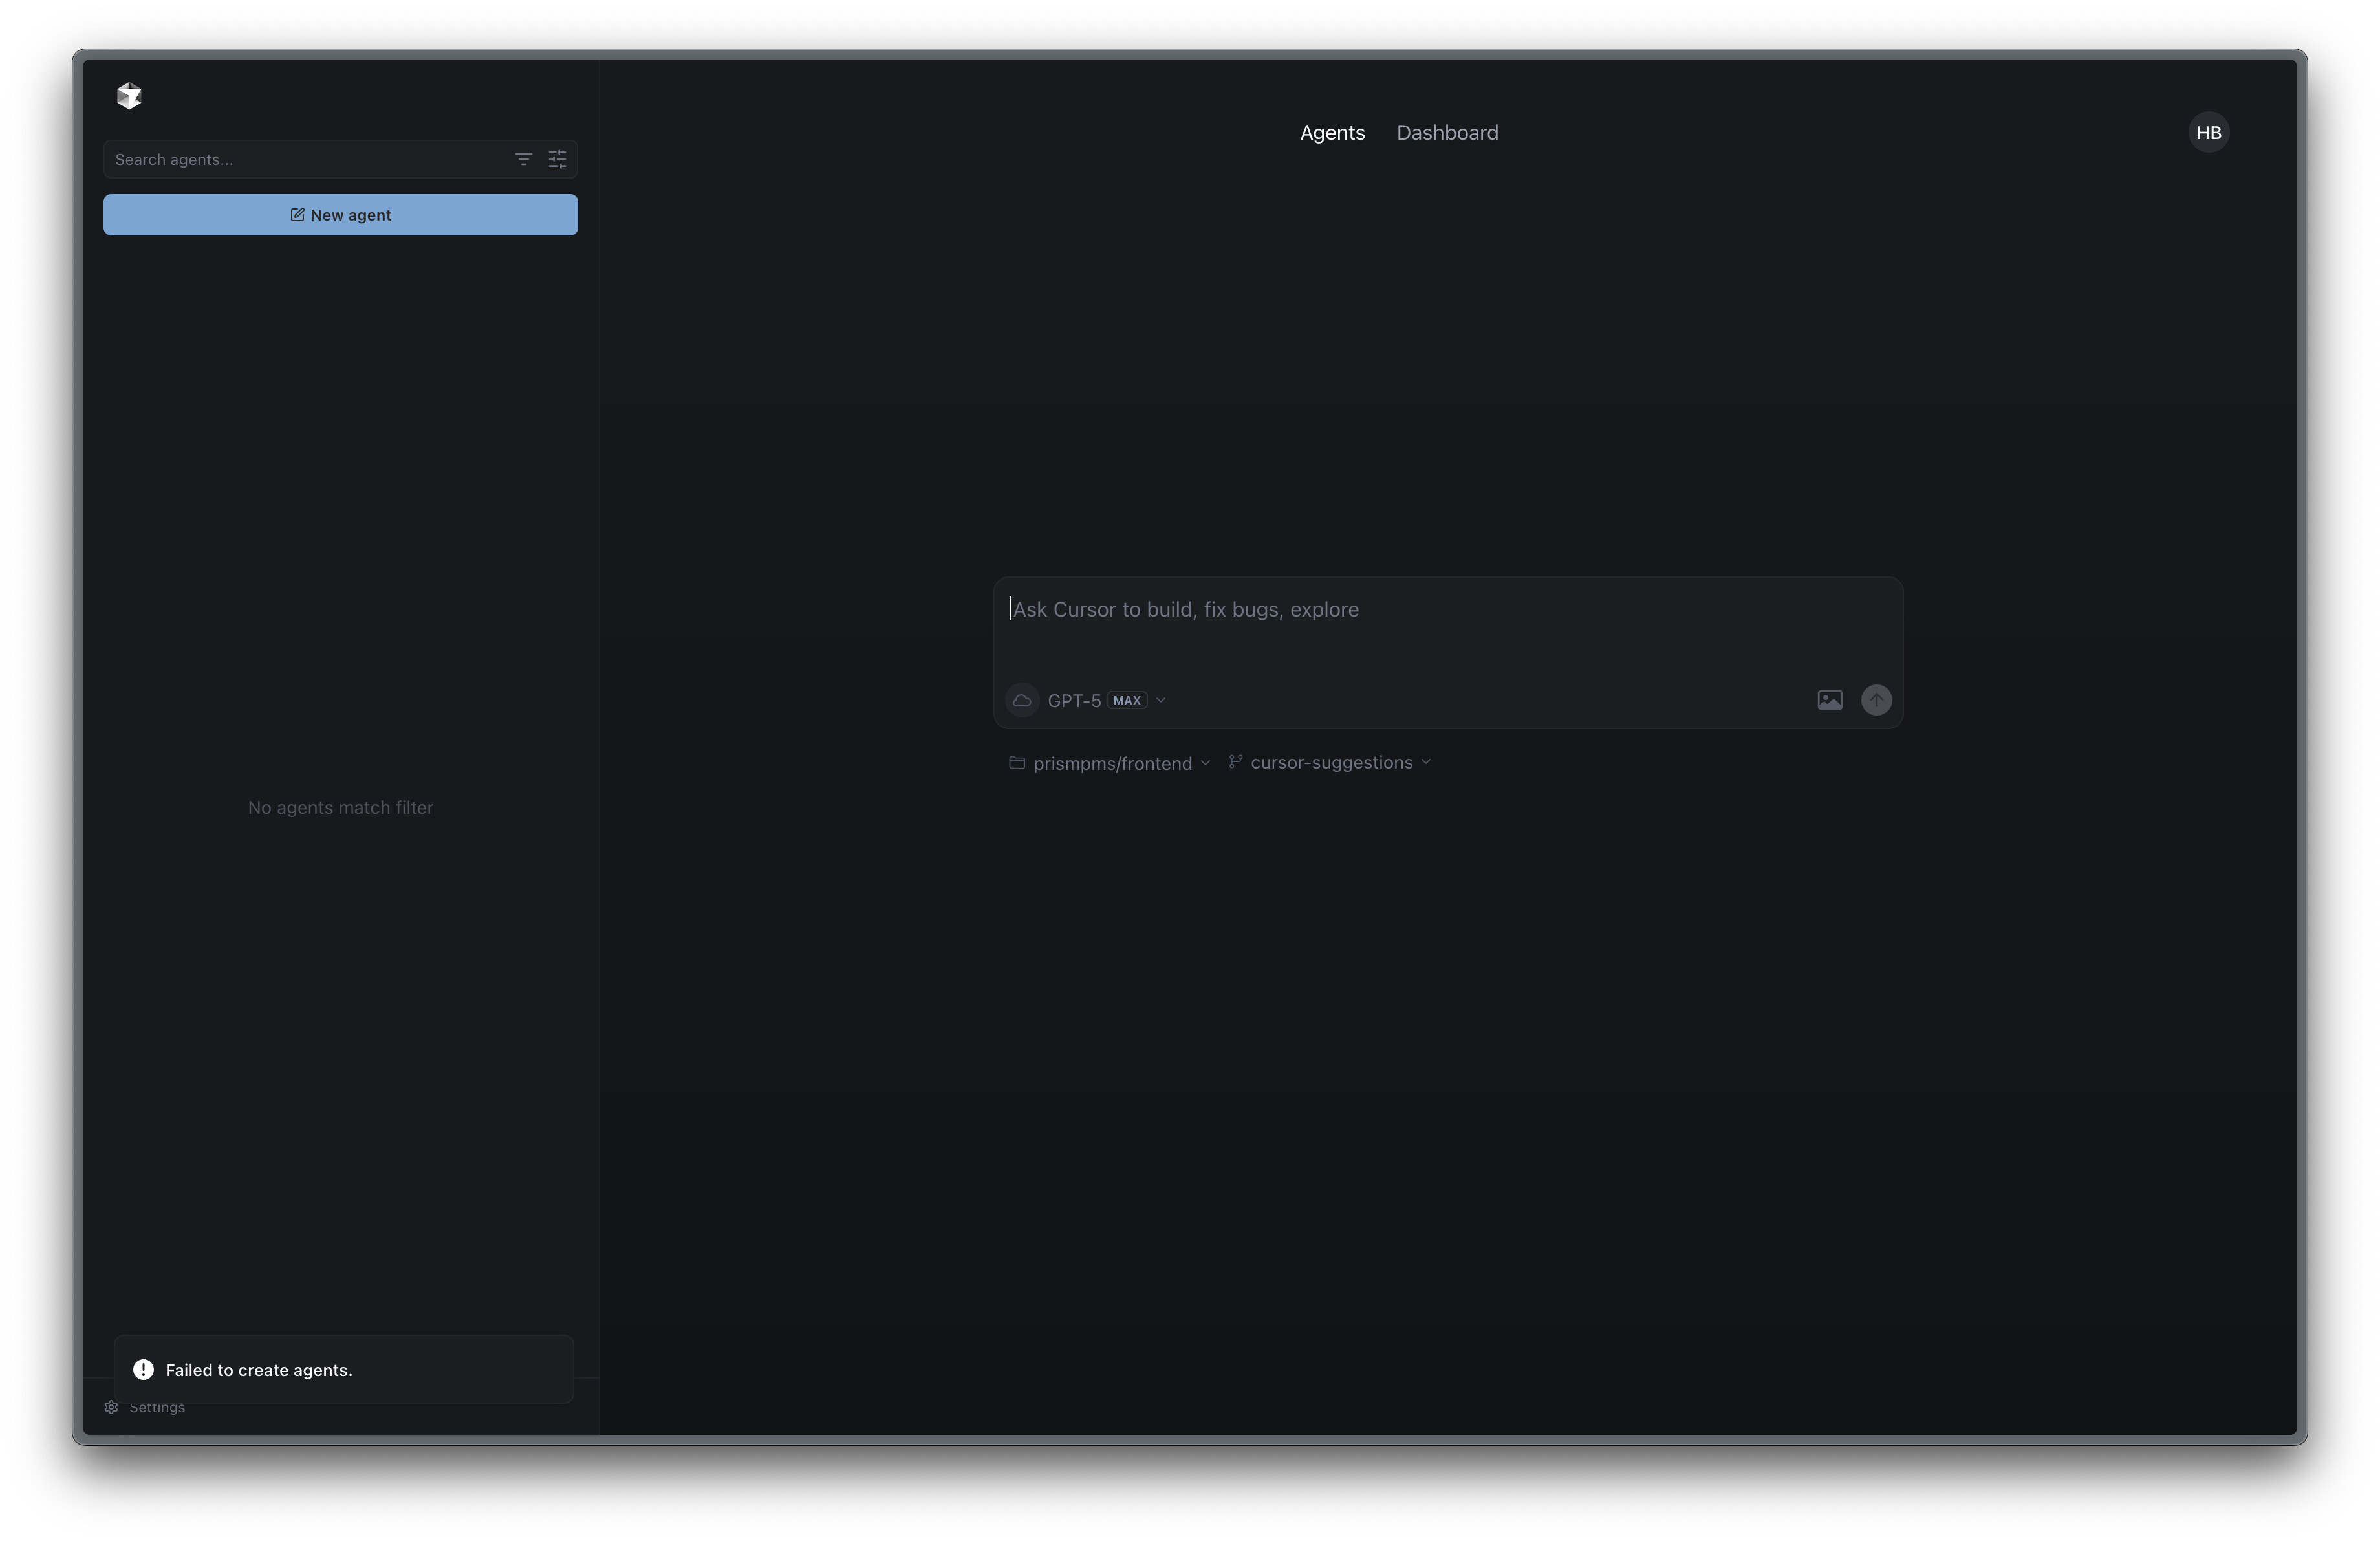Open the agent list filter icon
Image resolution: width=2380 pixels, height=1541 pixels.
[523, 159]
